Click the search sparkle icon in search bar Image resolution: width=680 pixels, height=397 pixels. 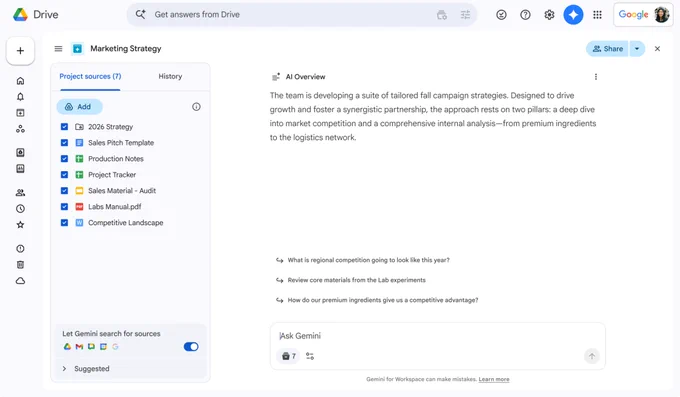(141, 14)
